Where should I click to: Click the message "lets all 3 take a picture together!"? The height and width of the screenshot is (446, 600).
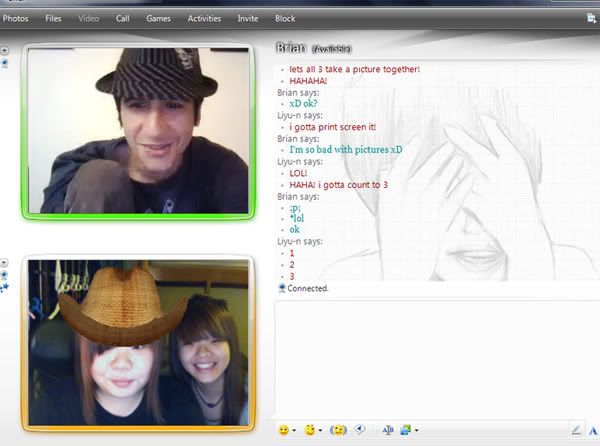(x=354, y=69)
